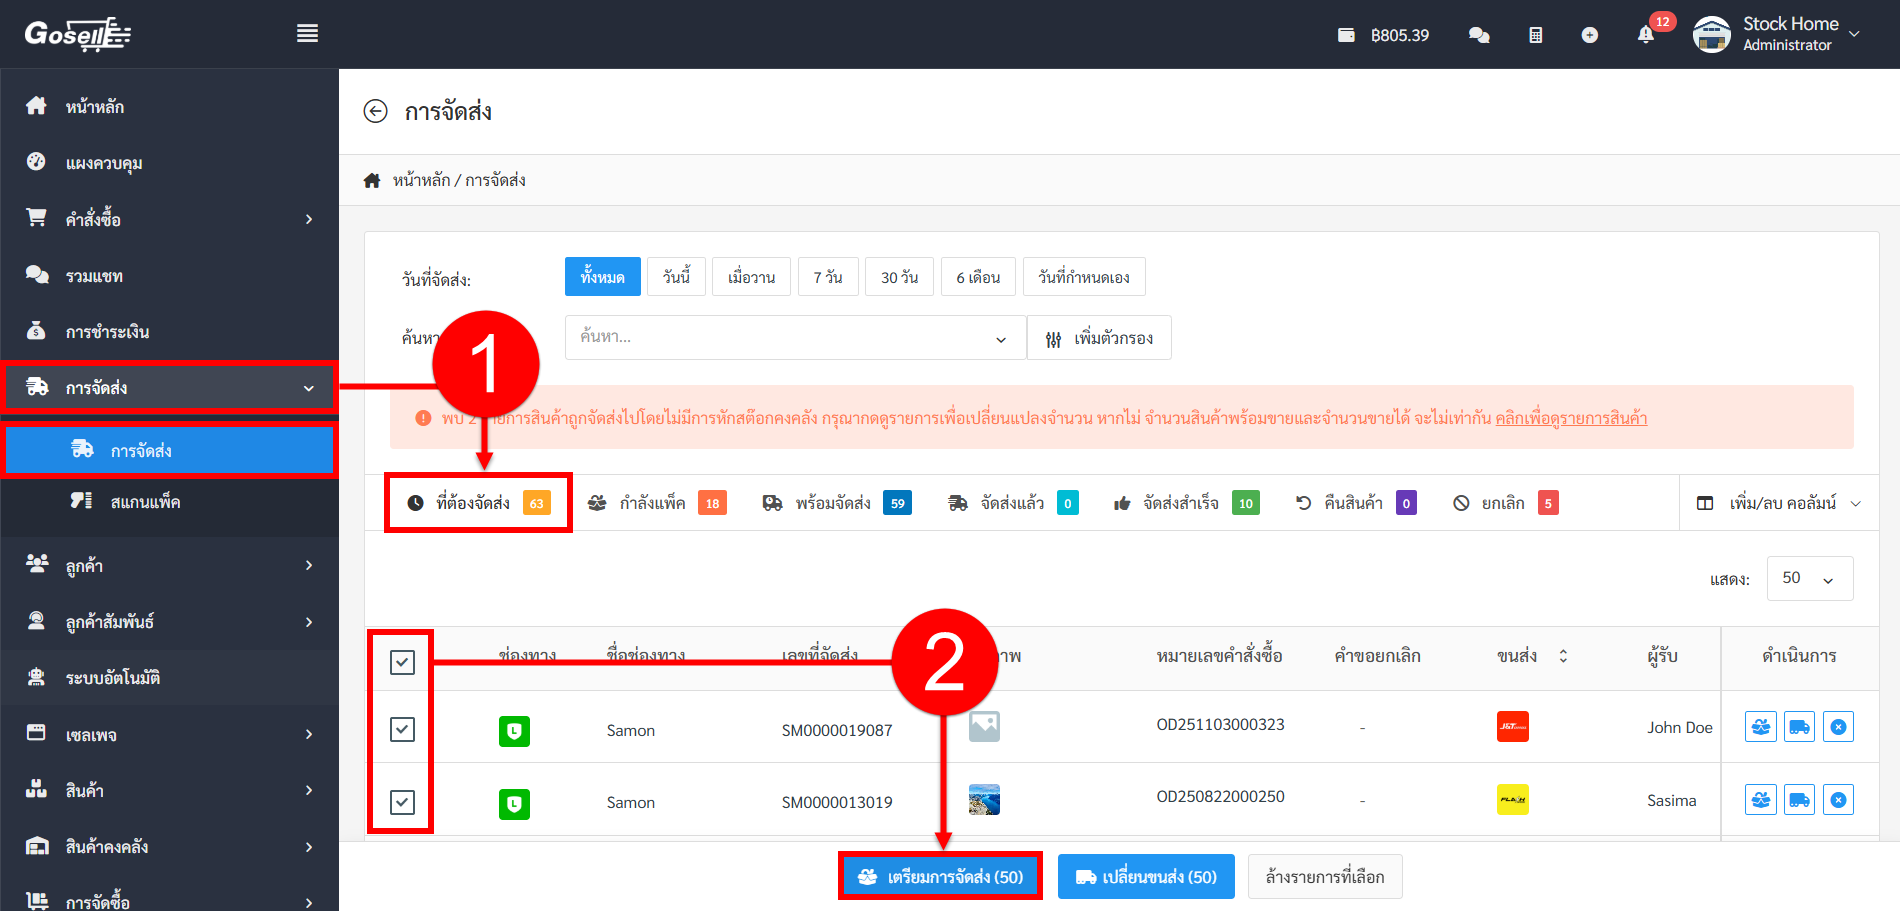Toggle the hamburger sidebar menu icon
Viewport: 1900px width, 911px height.
(x=307, y=34)
